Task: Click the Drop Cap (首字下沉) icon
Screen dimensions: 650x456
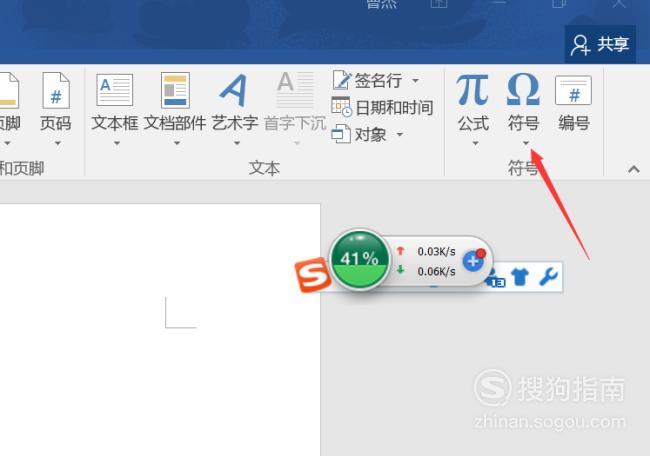Action: (x=295, y=90)
